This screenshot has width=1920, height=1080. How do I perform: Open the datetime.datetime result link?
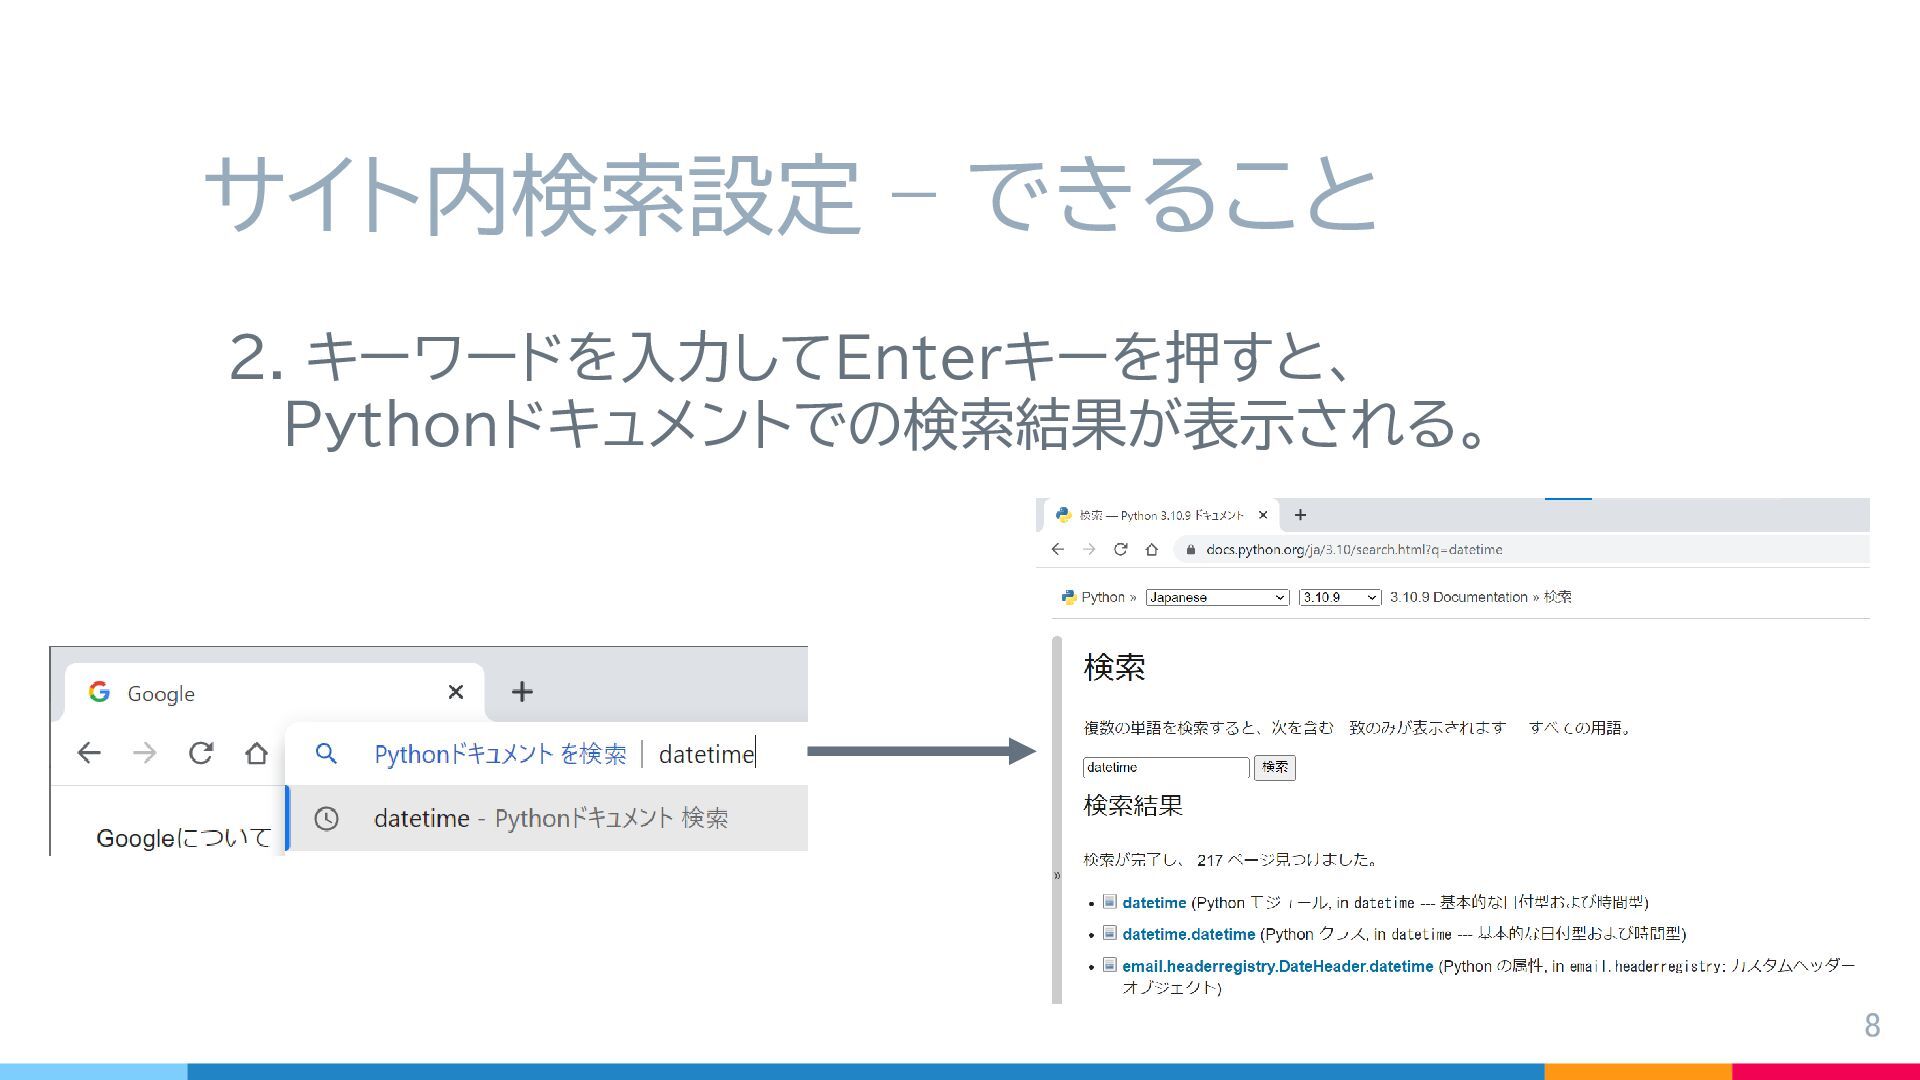click(1188, 934)
